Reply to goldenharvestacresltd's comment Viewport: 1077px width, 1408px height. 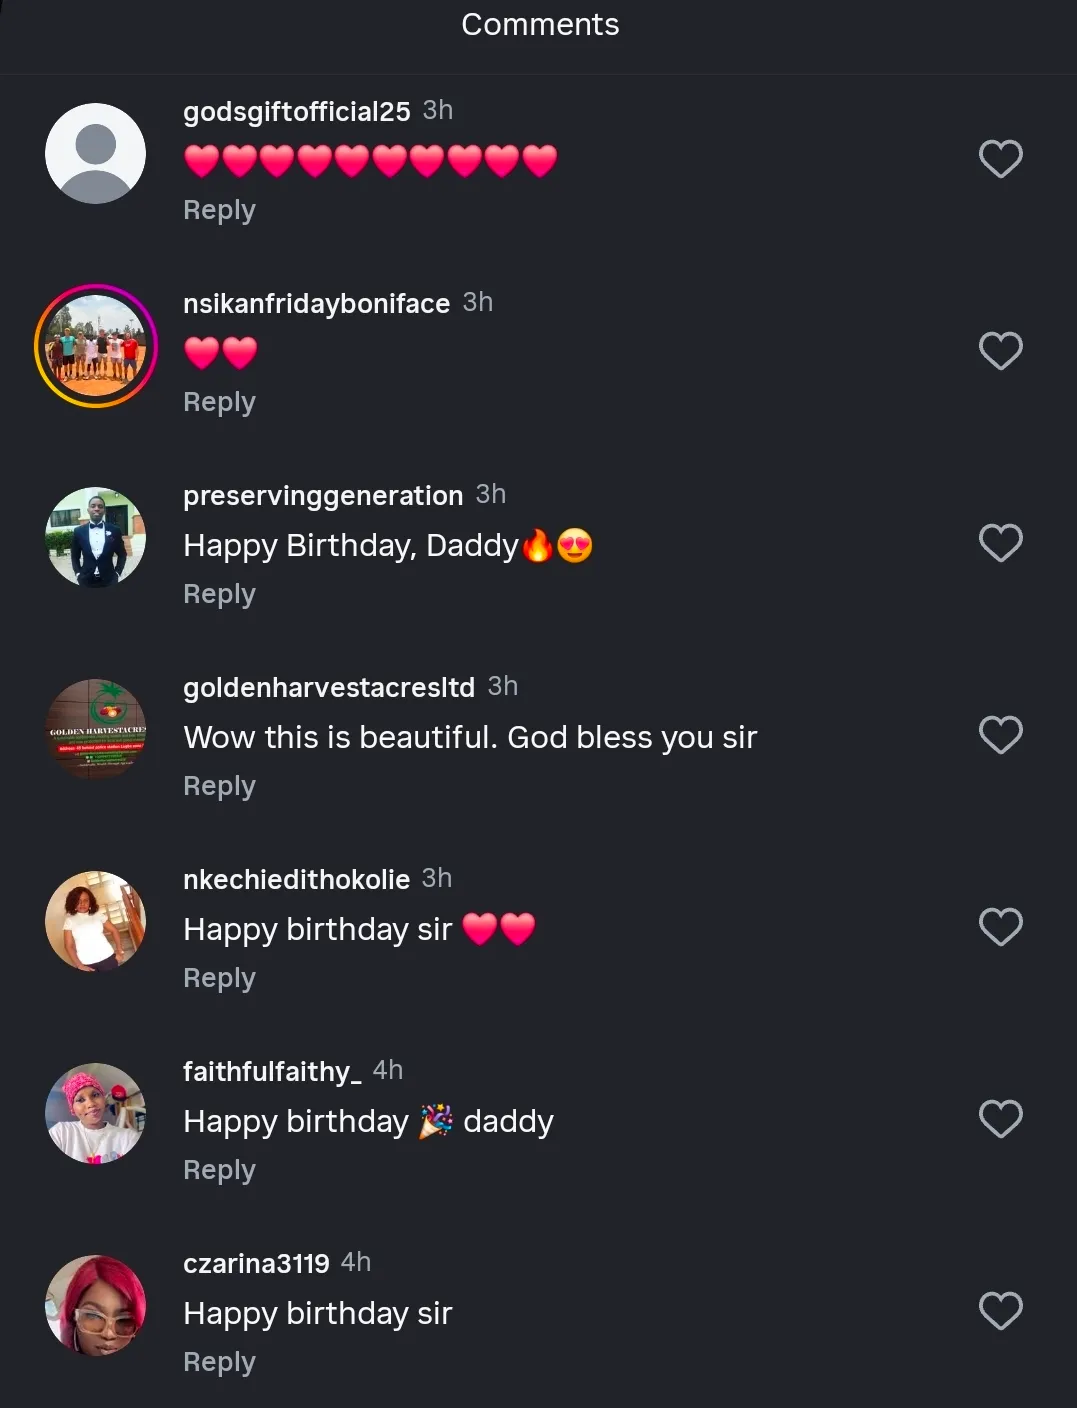click(219, 786)
